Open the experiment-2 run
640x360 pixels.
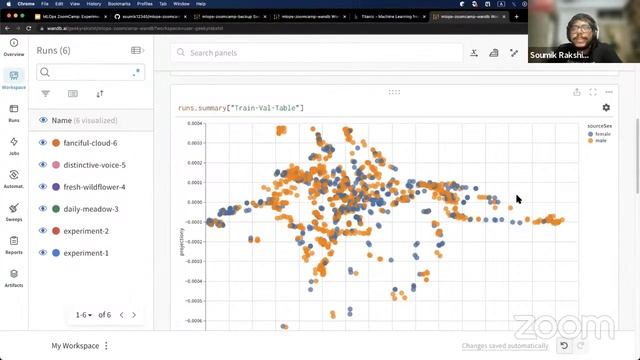[86, 231]
